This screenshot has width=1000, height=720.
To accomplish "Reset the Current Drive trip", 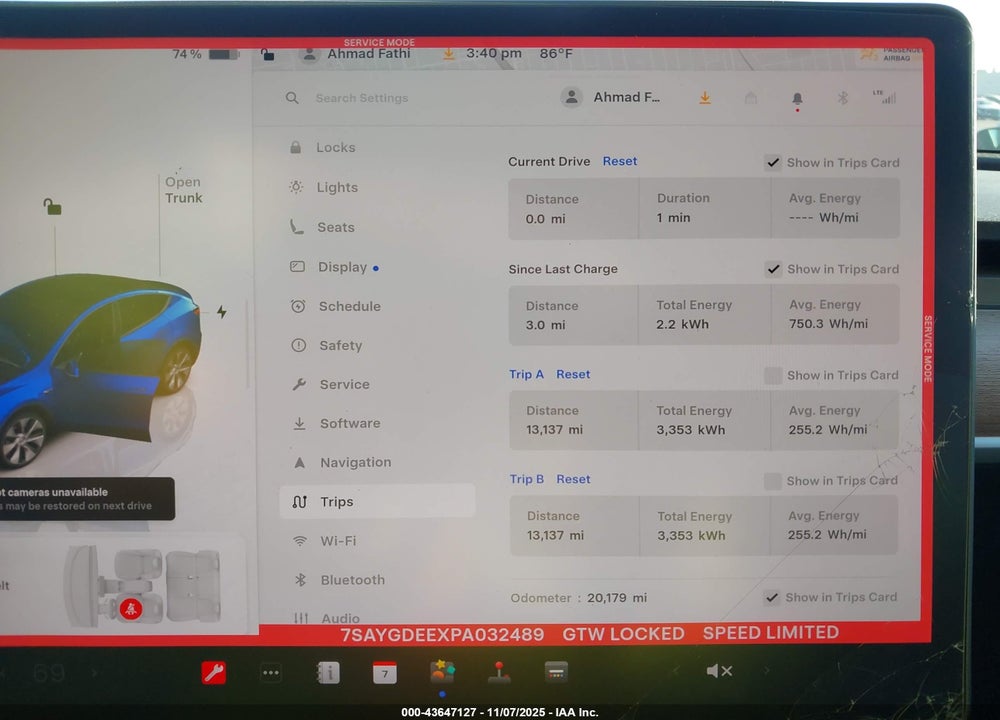I will [x=620, y=161].
